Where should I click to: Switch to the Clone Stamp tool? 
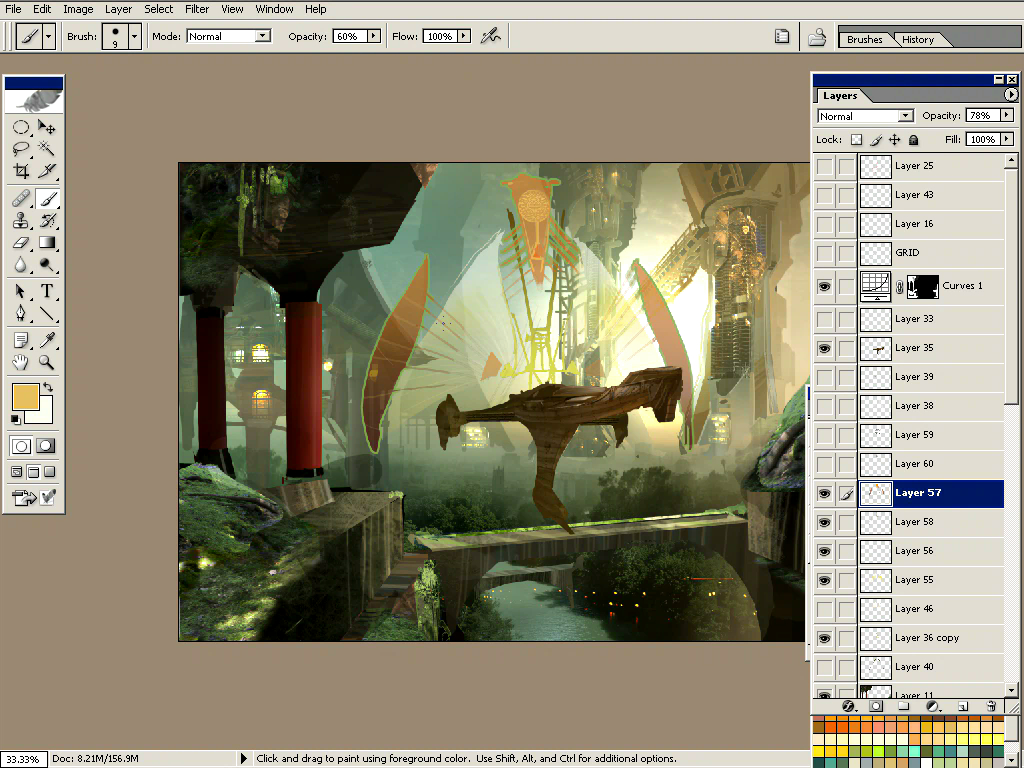click(x=20, y=221)
